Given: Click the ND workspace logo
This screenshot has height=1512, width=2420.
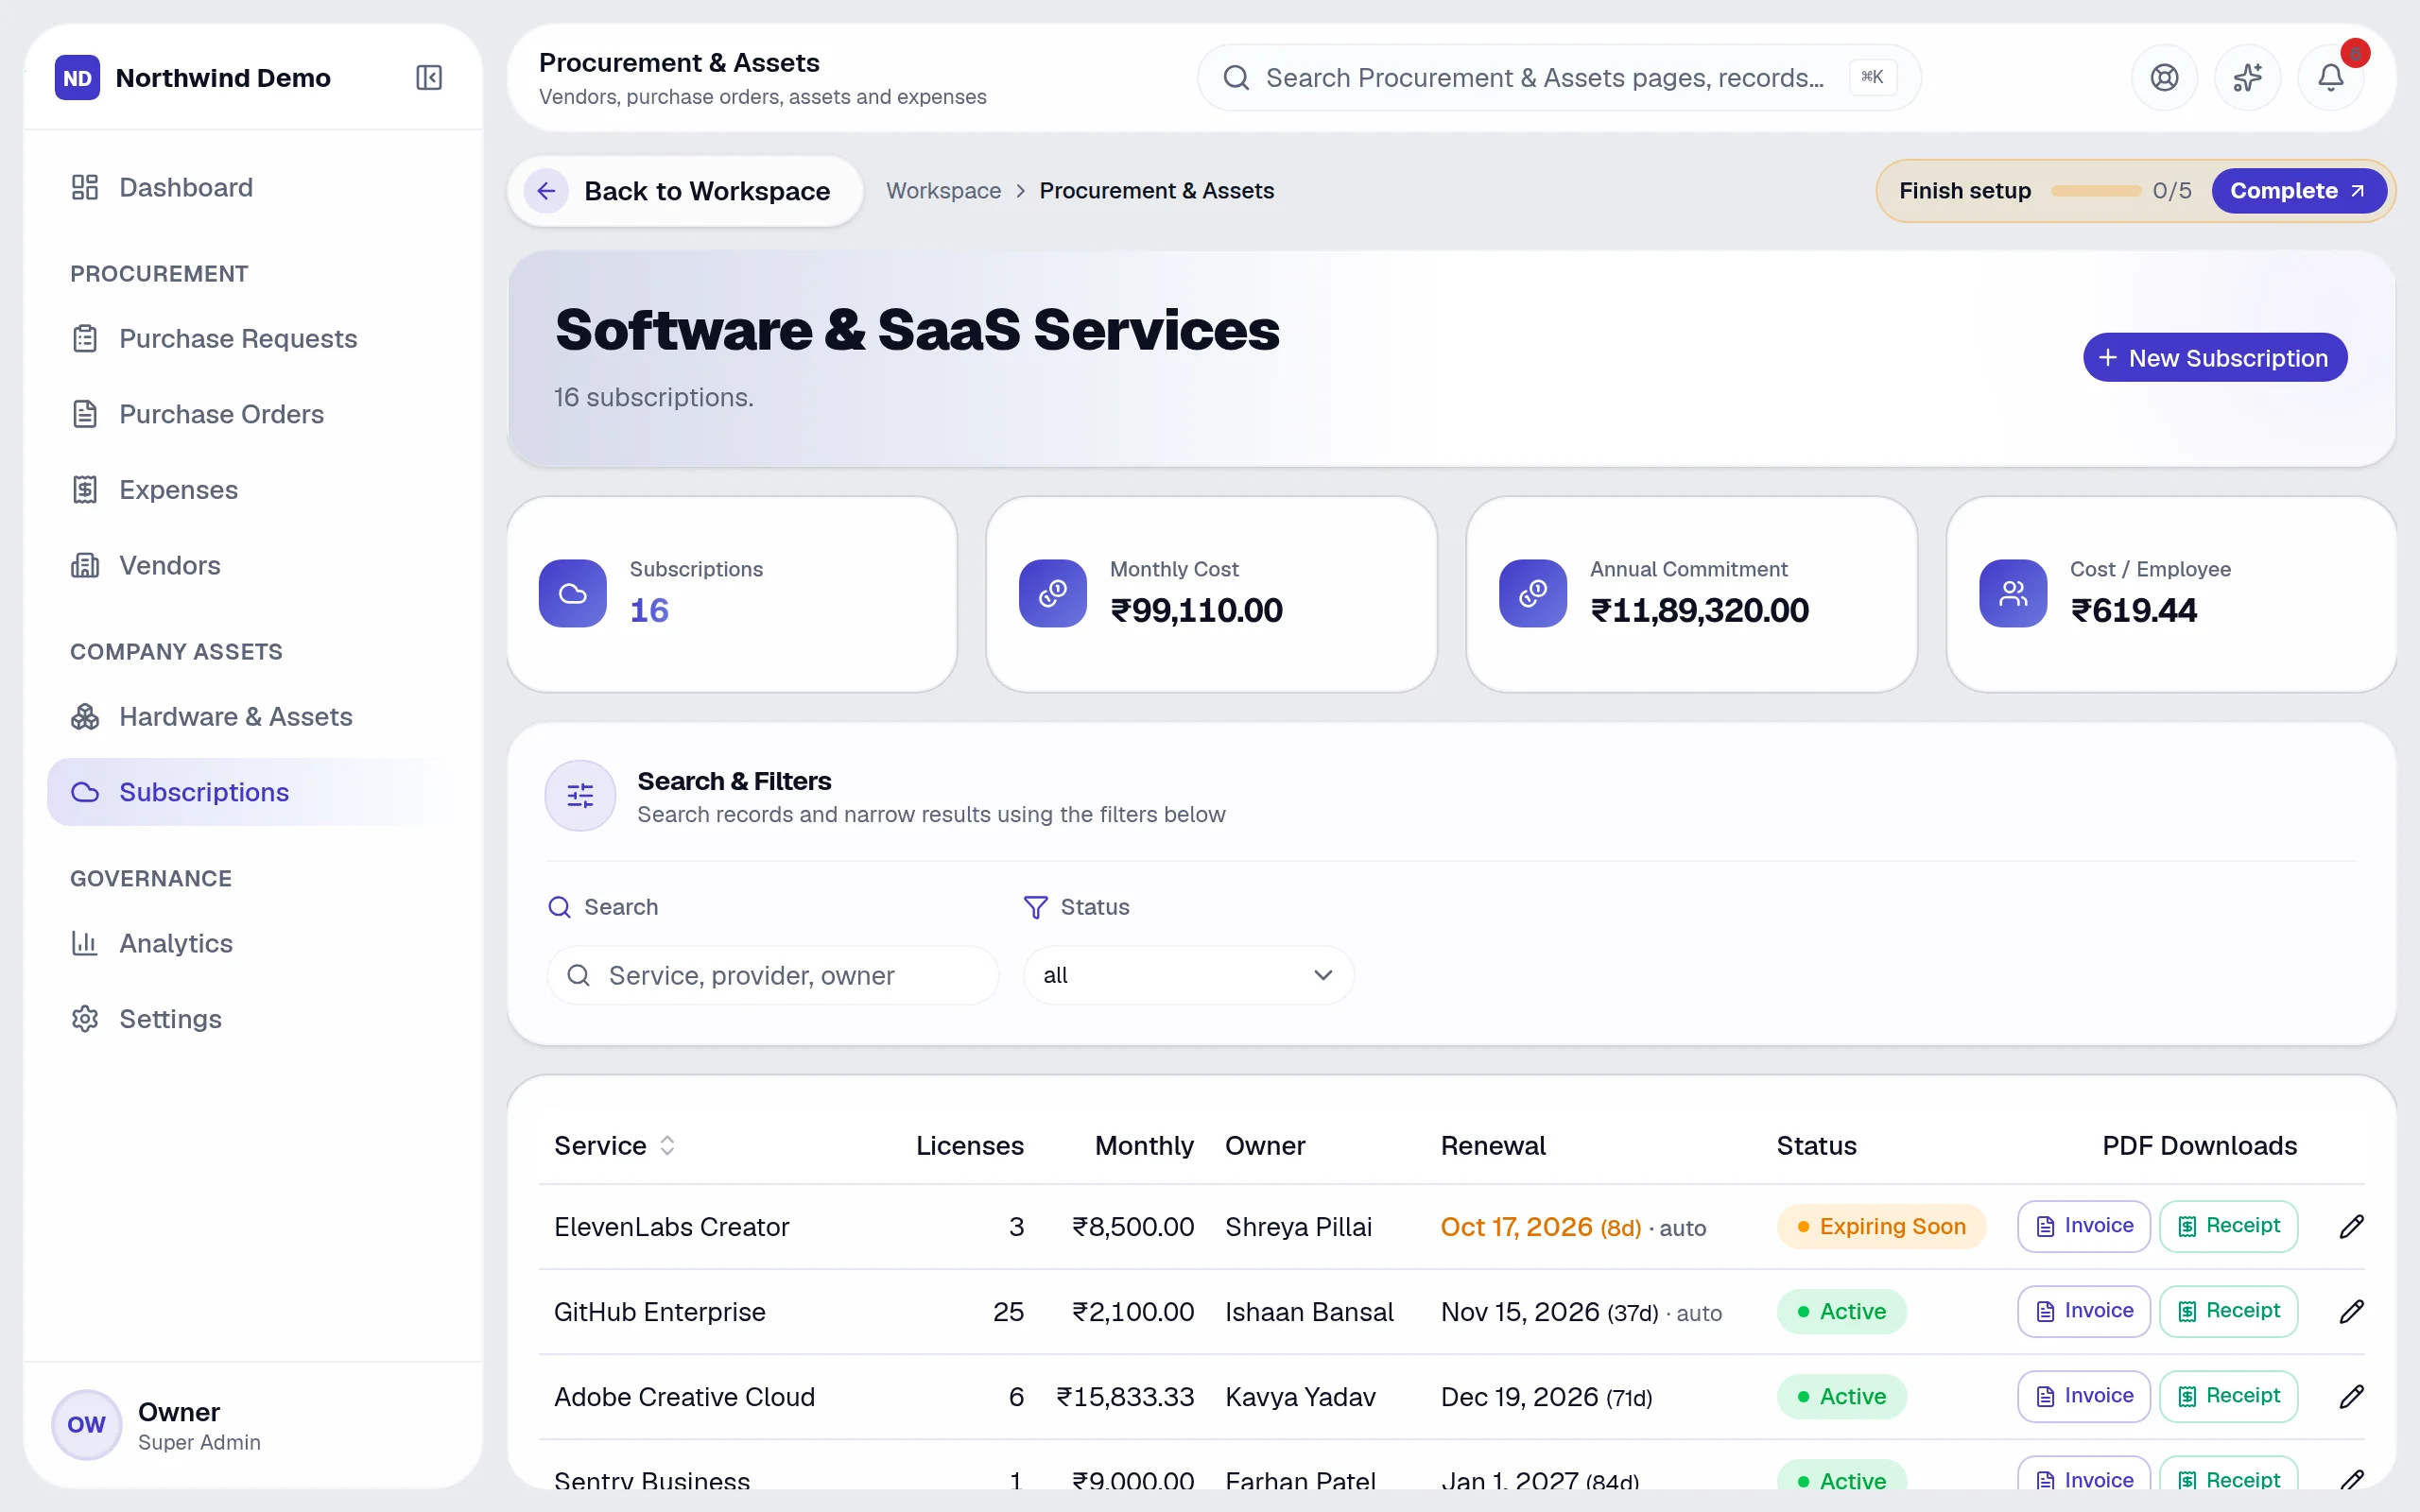Looking at the screenshot, I should point(77,78).
